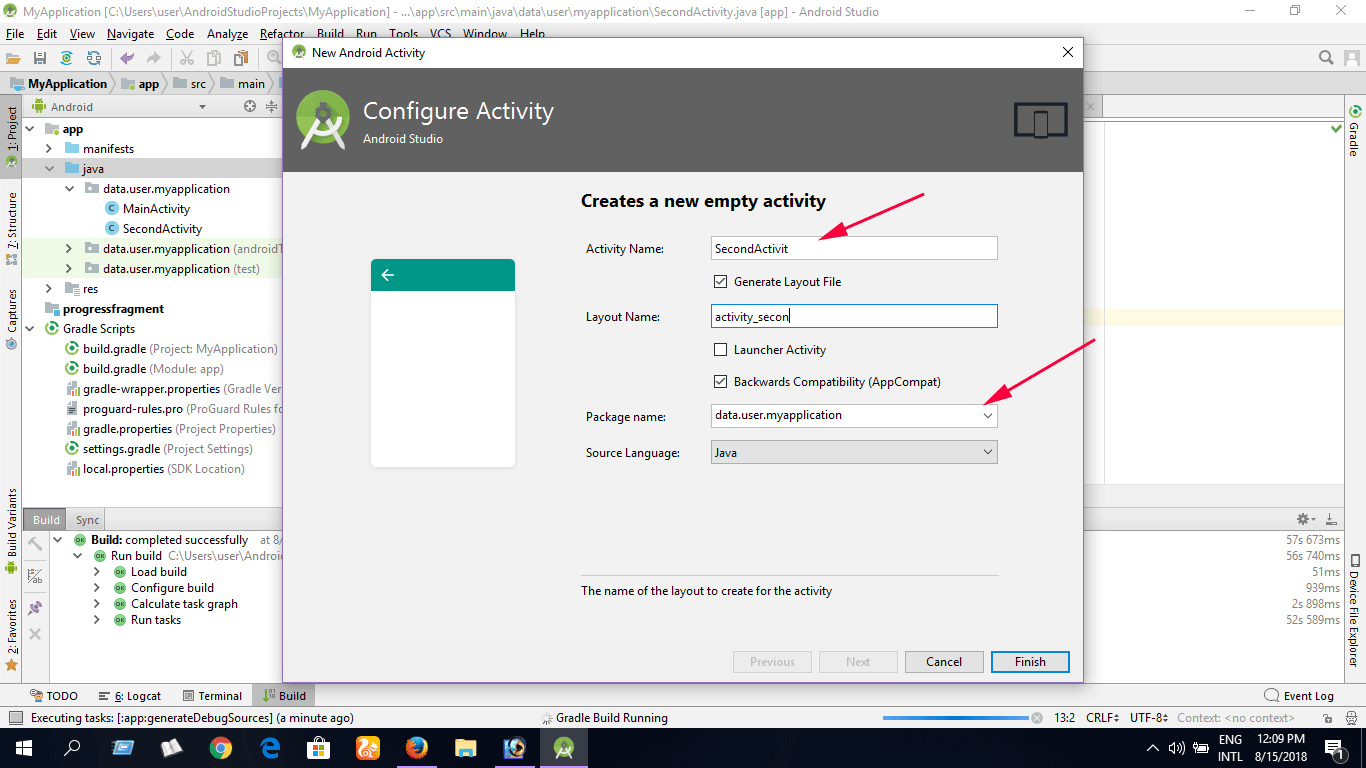Open the Navigate menu
The height and width of the screenshot is (768, 1366).
click(130, 34)
